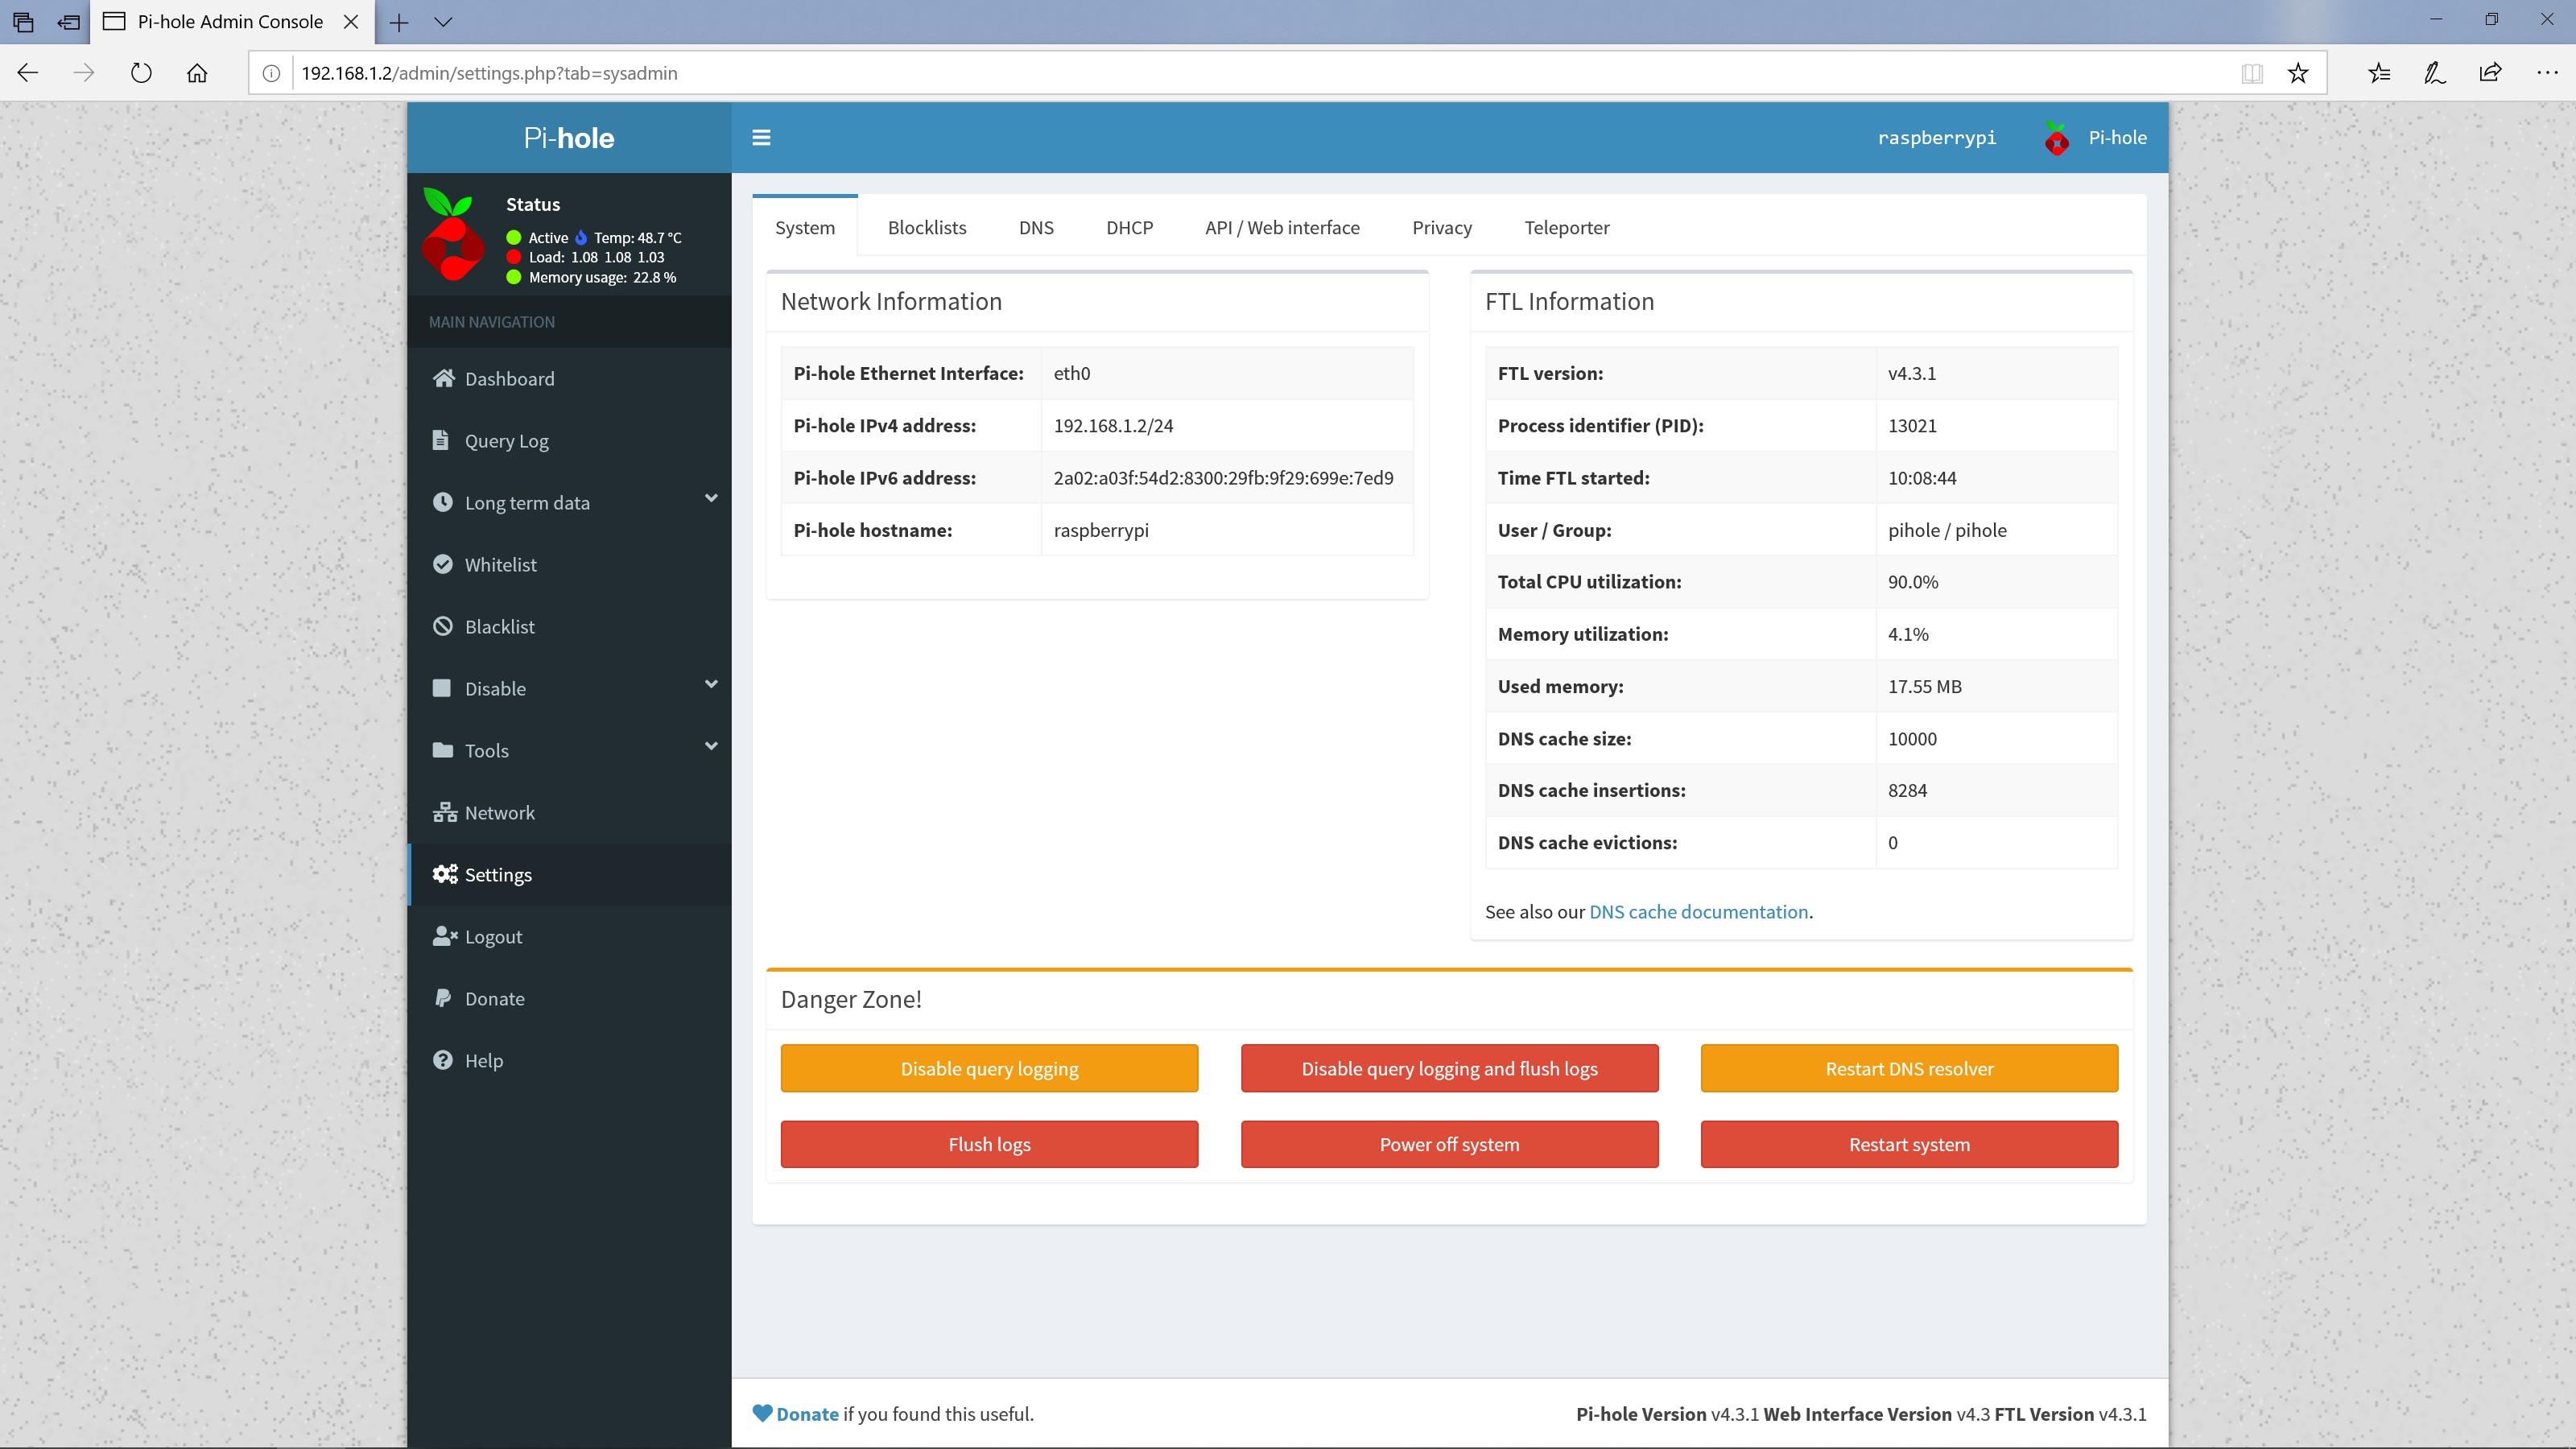Screen dimensions: 2576x1449
Task: Click the add notes pen icon
Action: (x=2435, y=73)
